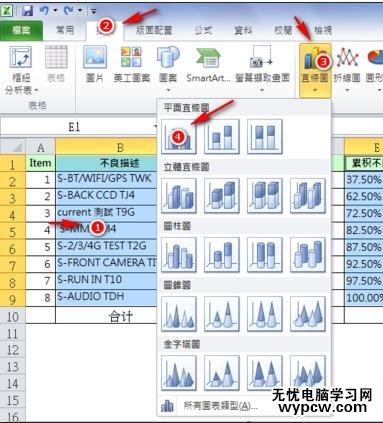This screenshot has height=423, width=383.
Task: Open the 圓形圖 Pie chart menu
Action: pos(374,69)
